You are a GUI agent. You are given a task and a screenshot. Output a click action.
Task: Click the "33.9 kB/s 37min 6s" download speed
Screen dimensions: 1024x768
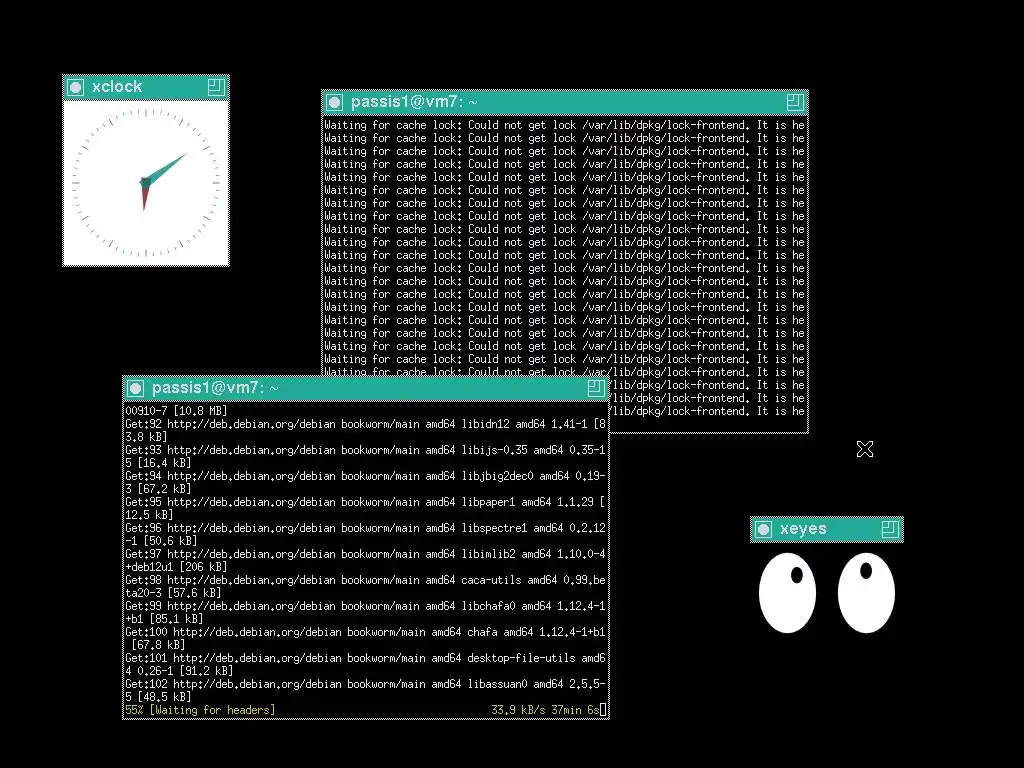tap(545, 710)
